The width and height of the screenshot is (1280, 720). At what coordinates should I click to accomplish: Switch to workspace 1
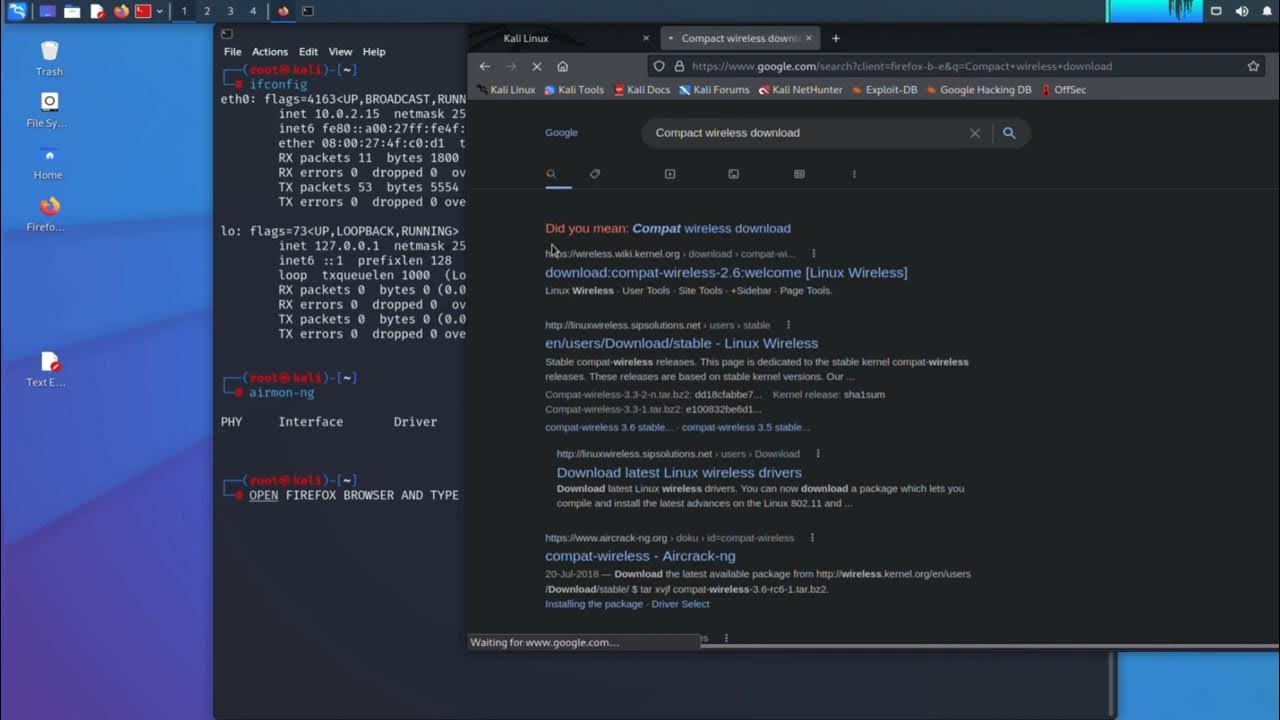pos(184,11)
